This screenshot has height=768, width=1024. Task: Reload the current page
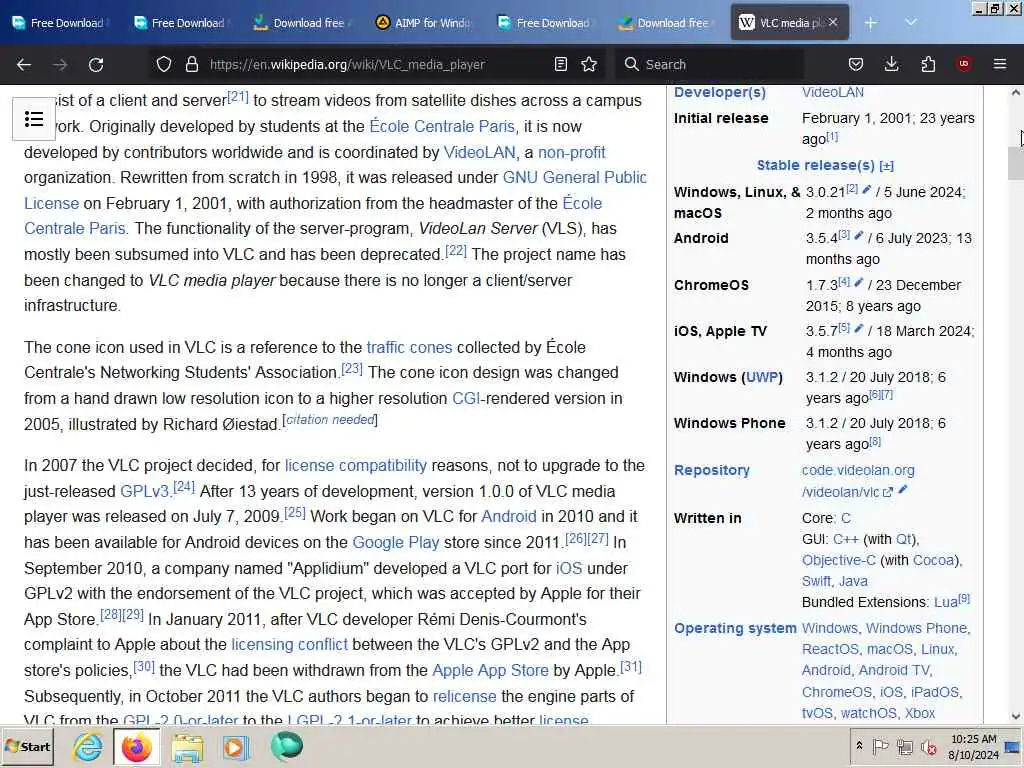pyautogui.click(x=96, y=64)
